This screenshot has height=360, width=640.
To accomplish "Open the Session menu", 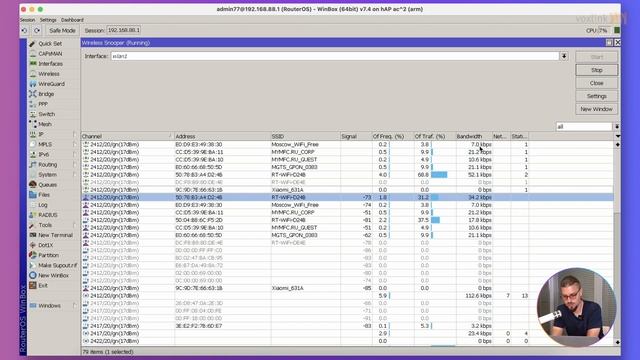I will point(27,20).
